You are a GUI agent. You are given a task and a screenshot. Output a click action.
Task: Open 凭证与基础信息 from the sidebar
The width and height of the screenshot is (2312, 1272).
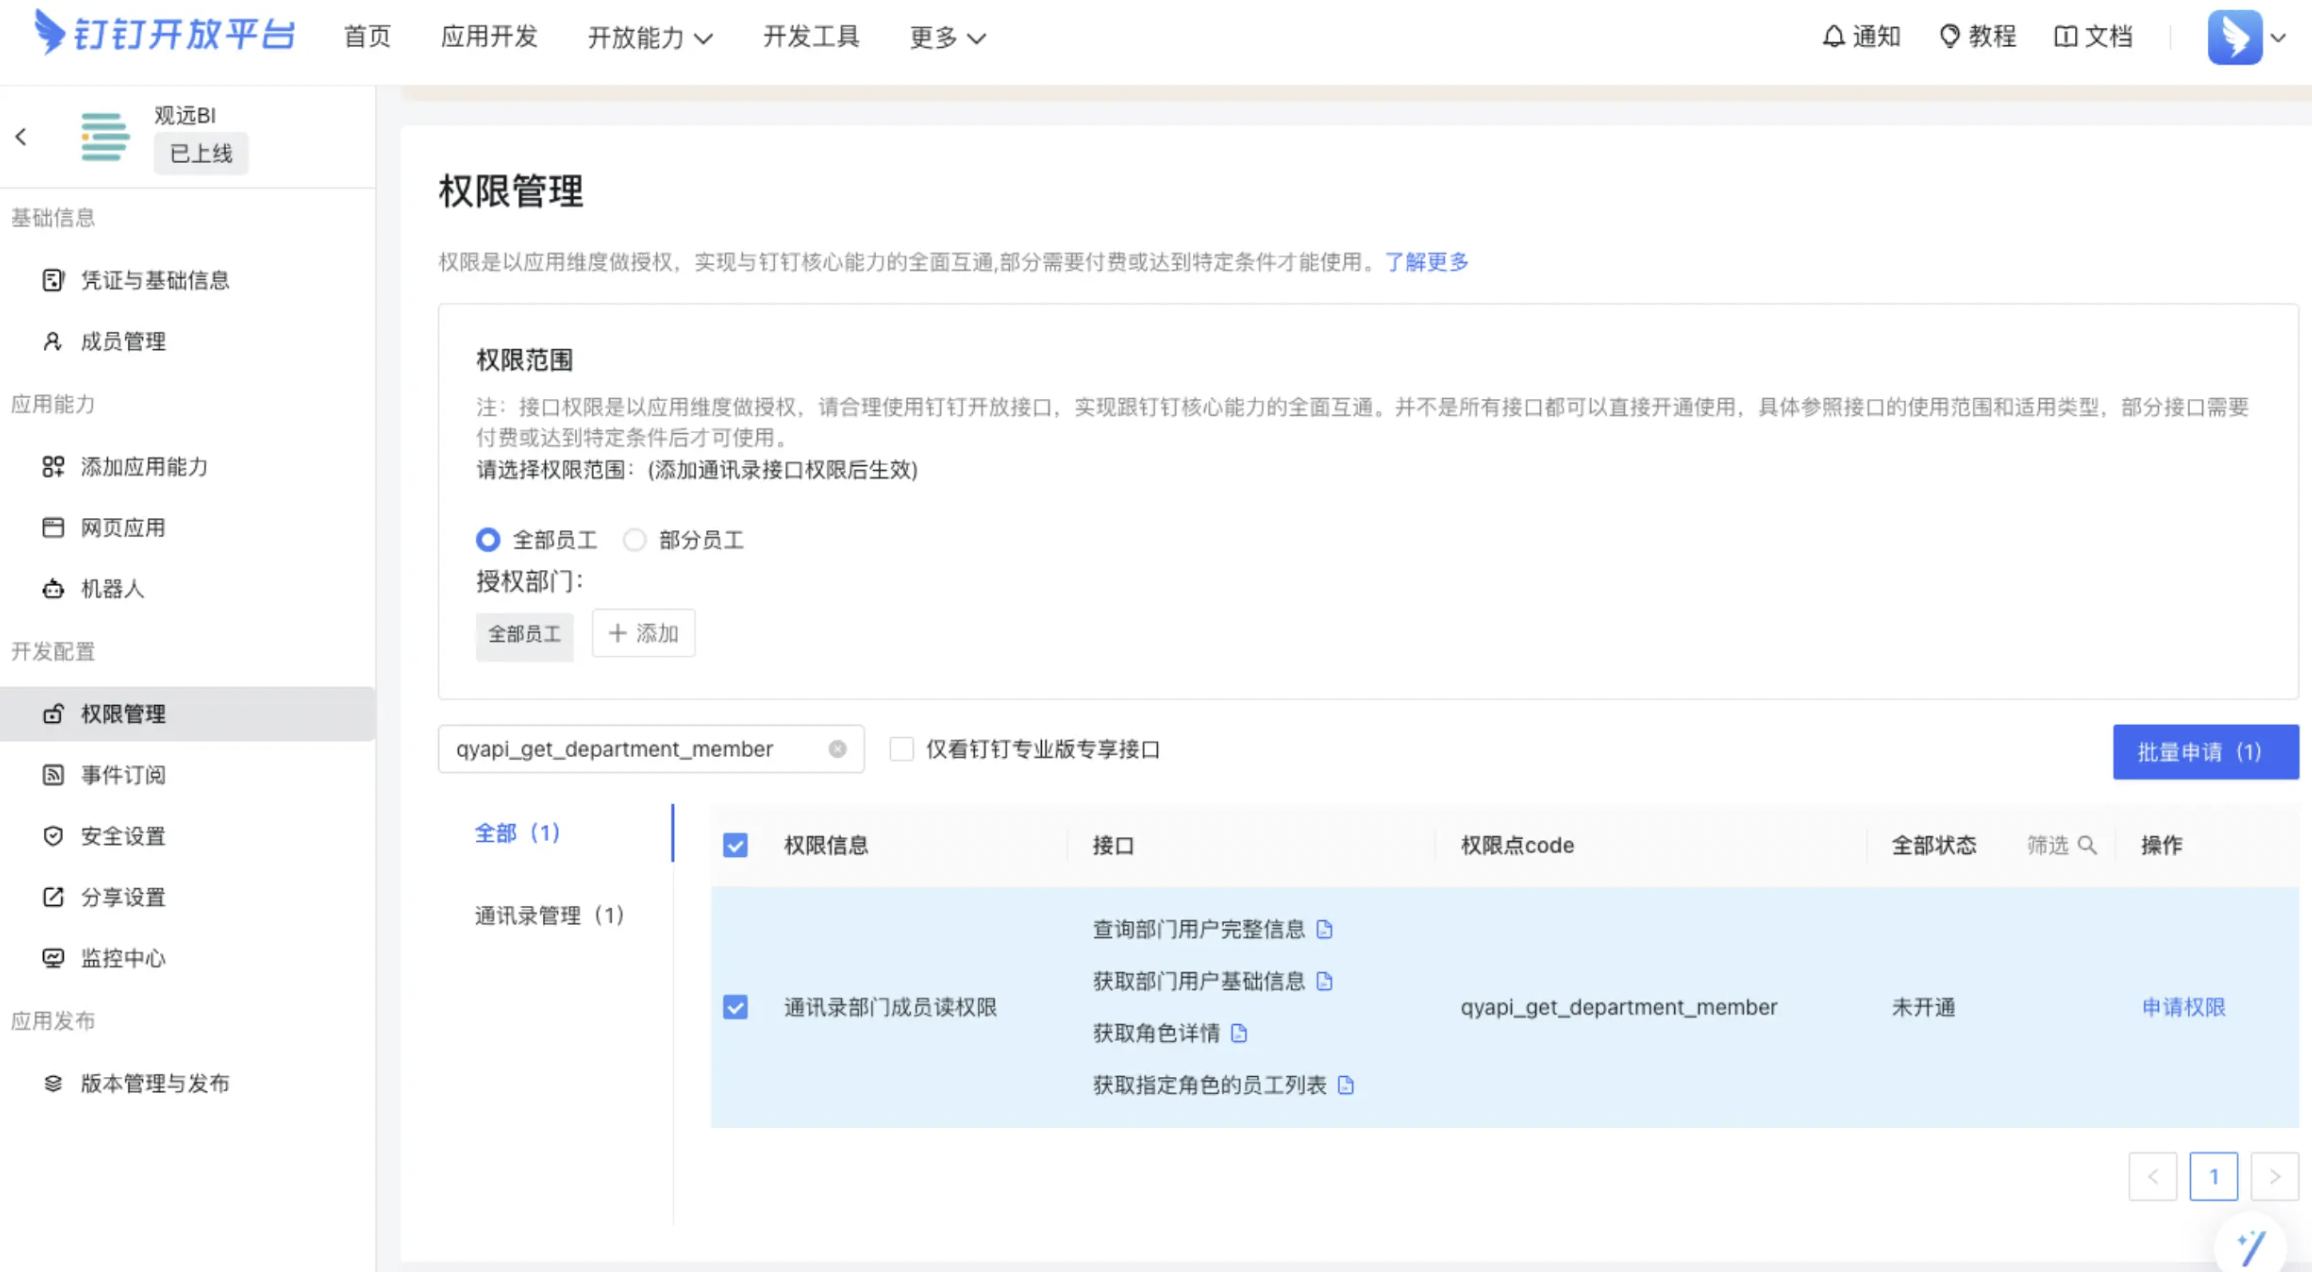(187, 280)
